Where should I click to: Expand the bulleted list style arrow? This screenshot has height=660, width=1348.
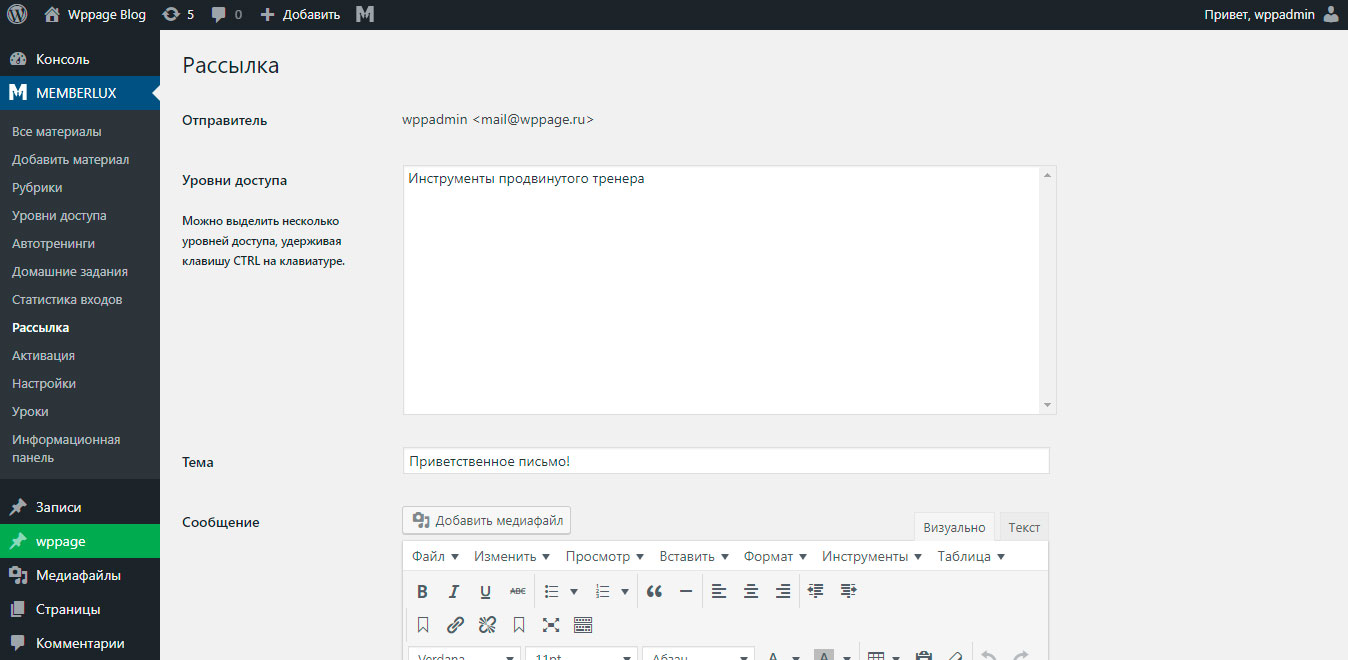[574, 591]
